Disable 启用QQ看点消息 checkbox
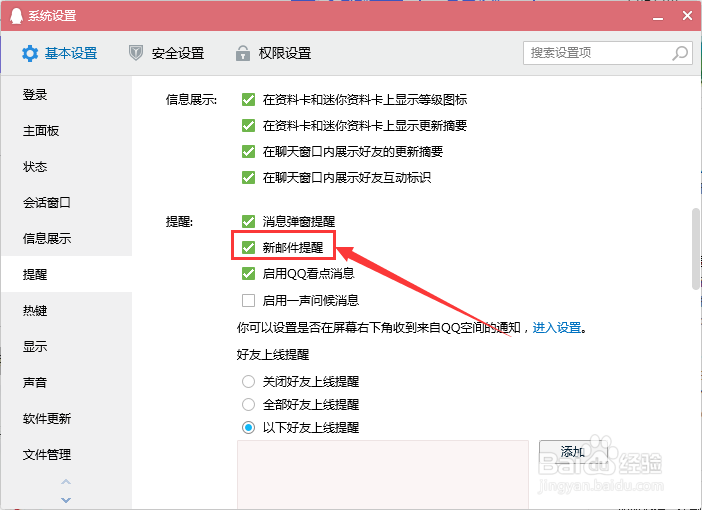The image size is (702, 510). 248,273
